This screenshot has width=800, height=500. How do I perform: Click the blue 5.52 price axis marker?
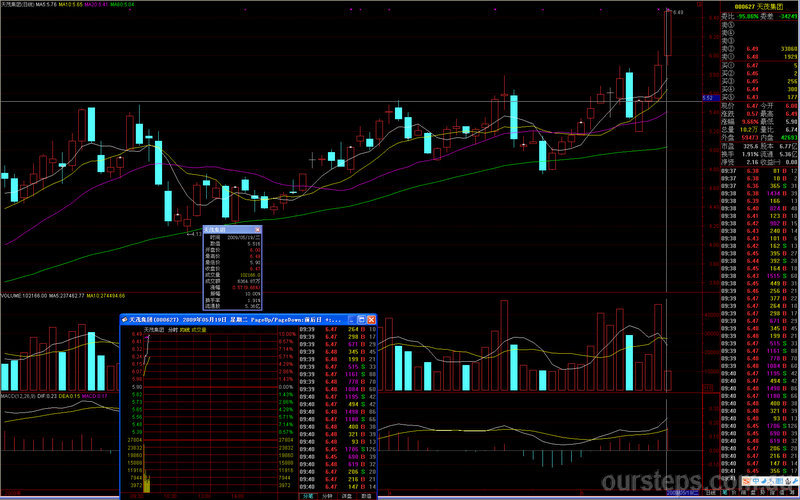click(707, 98)
